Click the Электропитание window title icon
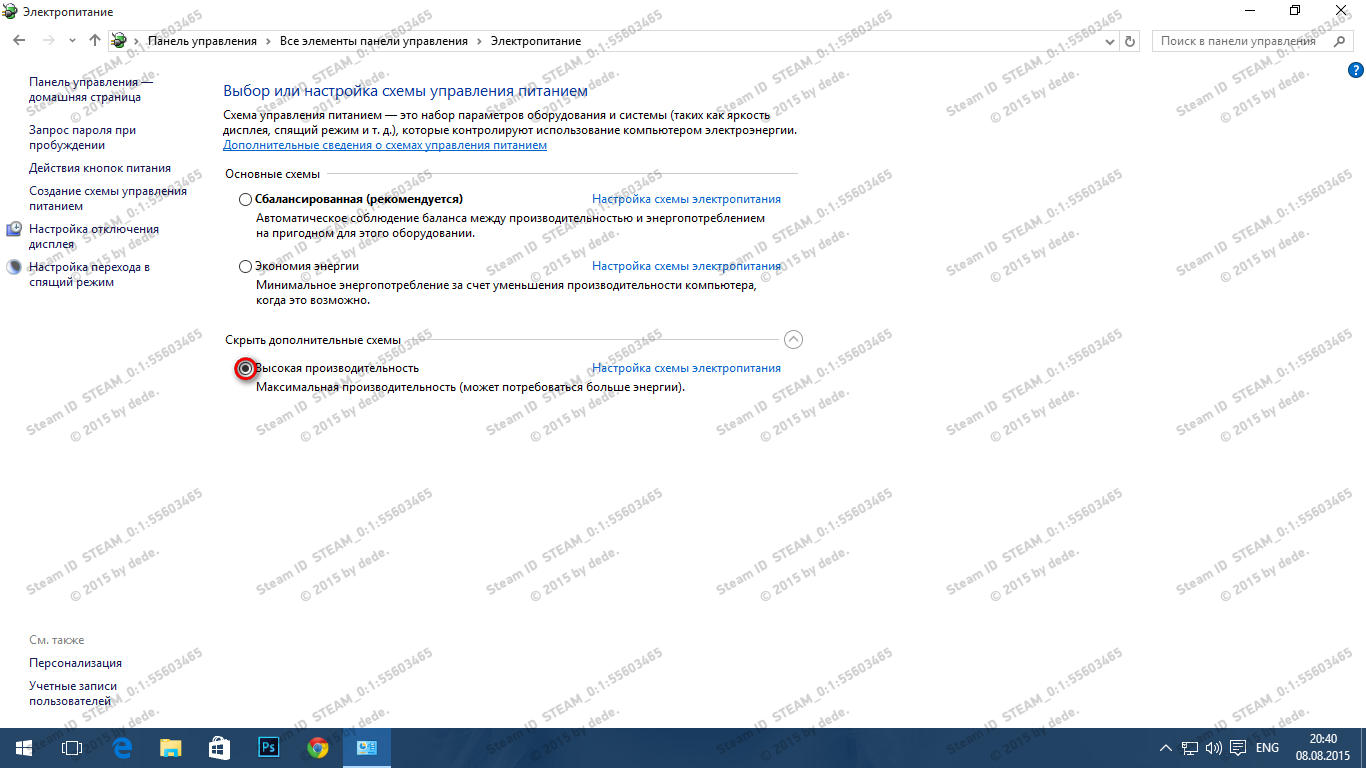 pyautogui.click(x=10, y=12)
